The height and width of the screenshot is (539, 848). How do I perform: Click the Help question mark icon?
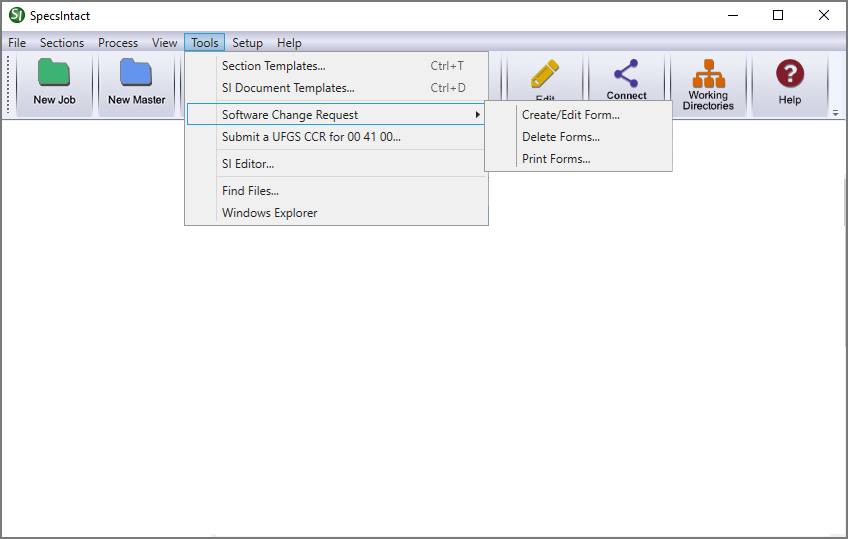pyautogui.click(x=790, y=73)
